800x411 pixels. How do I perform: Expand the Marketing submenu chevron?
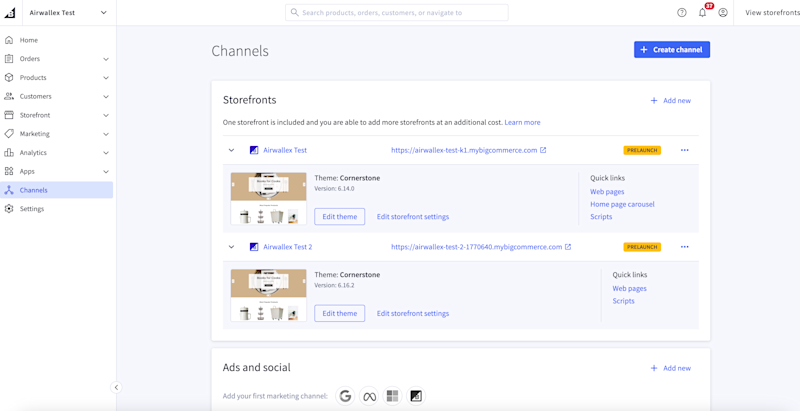pos(106,134)
